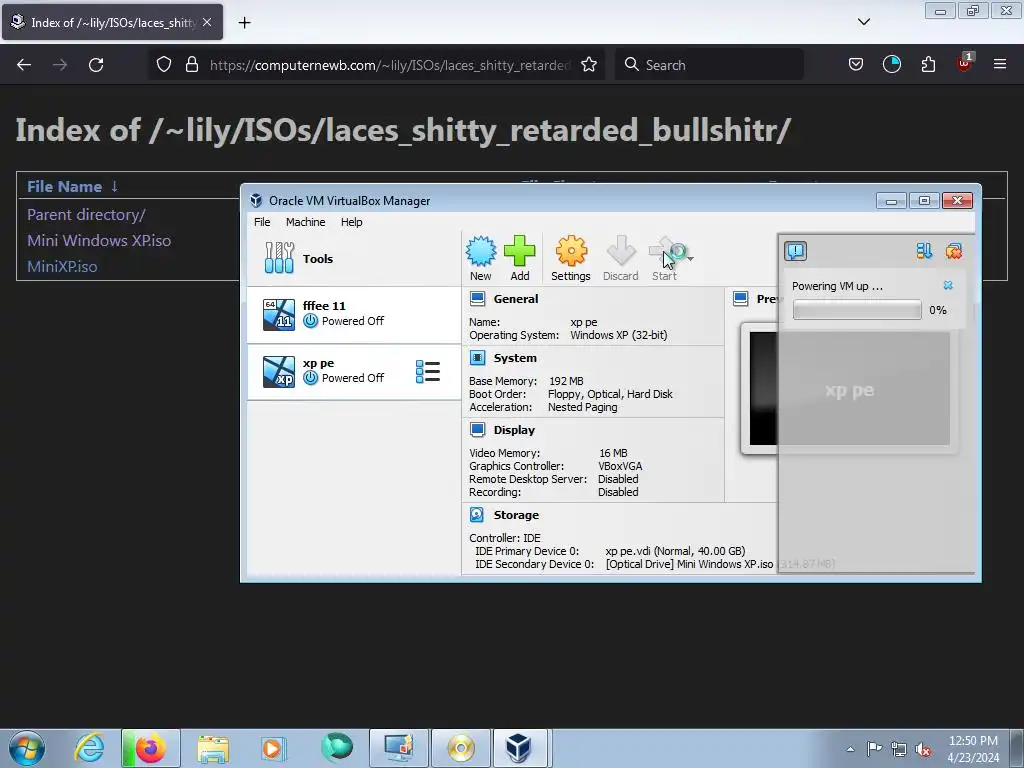Bookmark this page with star icon
Viewport: 1024px width, 768px height.
click(588, 65)
